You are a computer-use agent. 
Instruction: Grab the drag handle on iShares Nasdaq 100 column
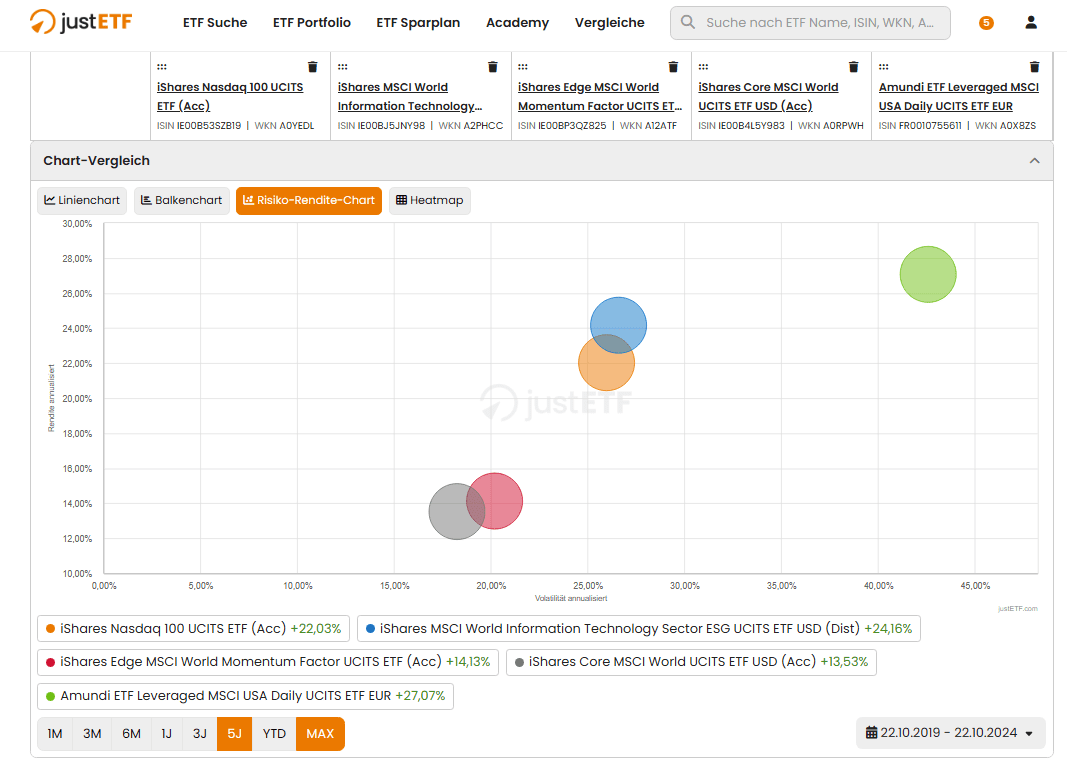click(162, 67)
